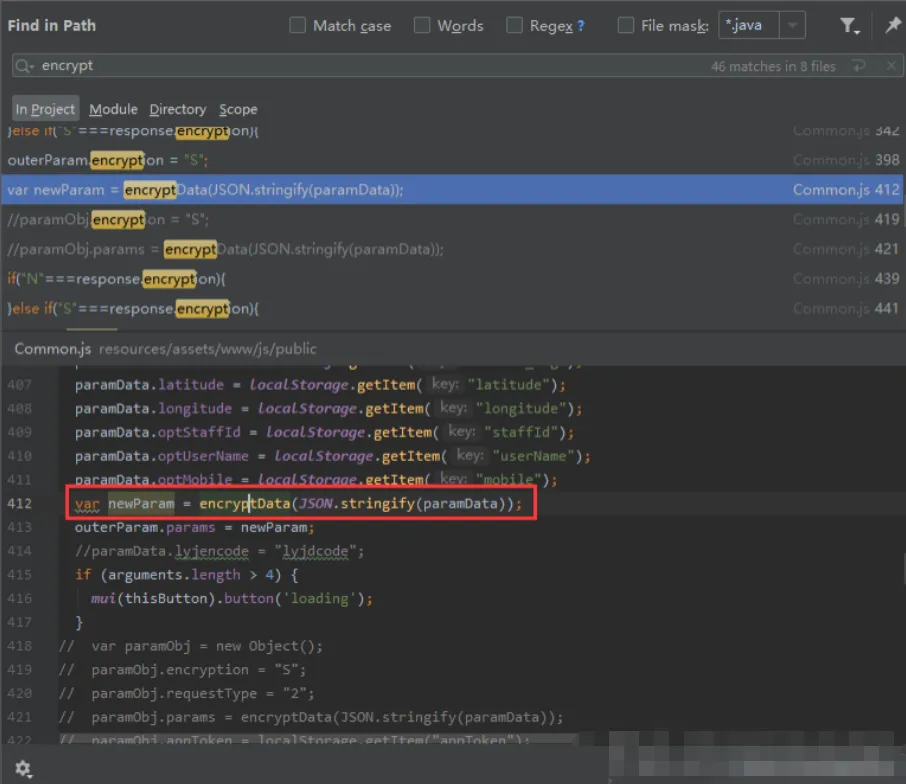The width and height of the screenshot is (906, 784).
Task: Enable the Regex checkbox
Action: (x=514, y=26)
